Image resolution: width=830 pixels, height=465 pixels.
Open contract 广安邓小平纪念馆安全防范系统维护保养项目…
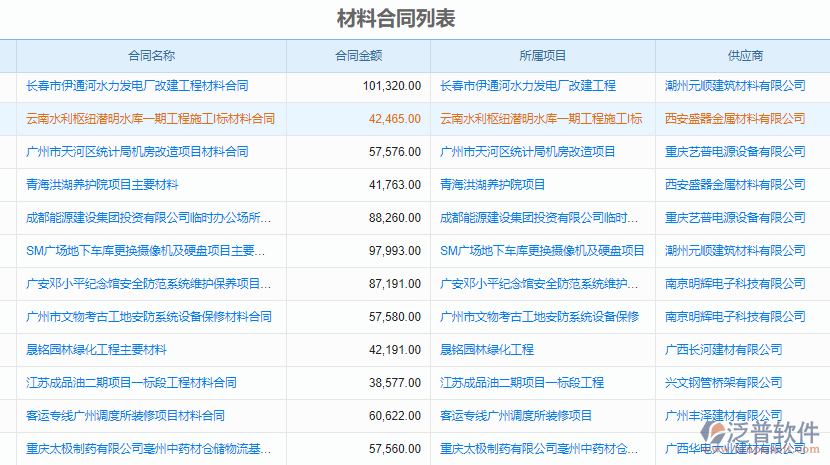point(148,284)
